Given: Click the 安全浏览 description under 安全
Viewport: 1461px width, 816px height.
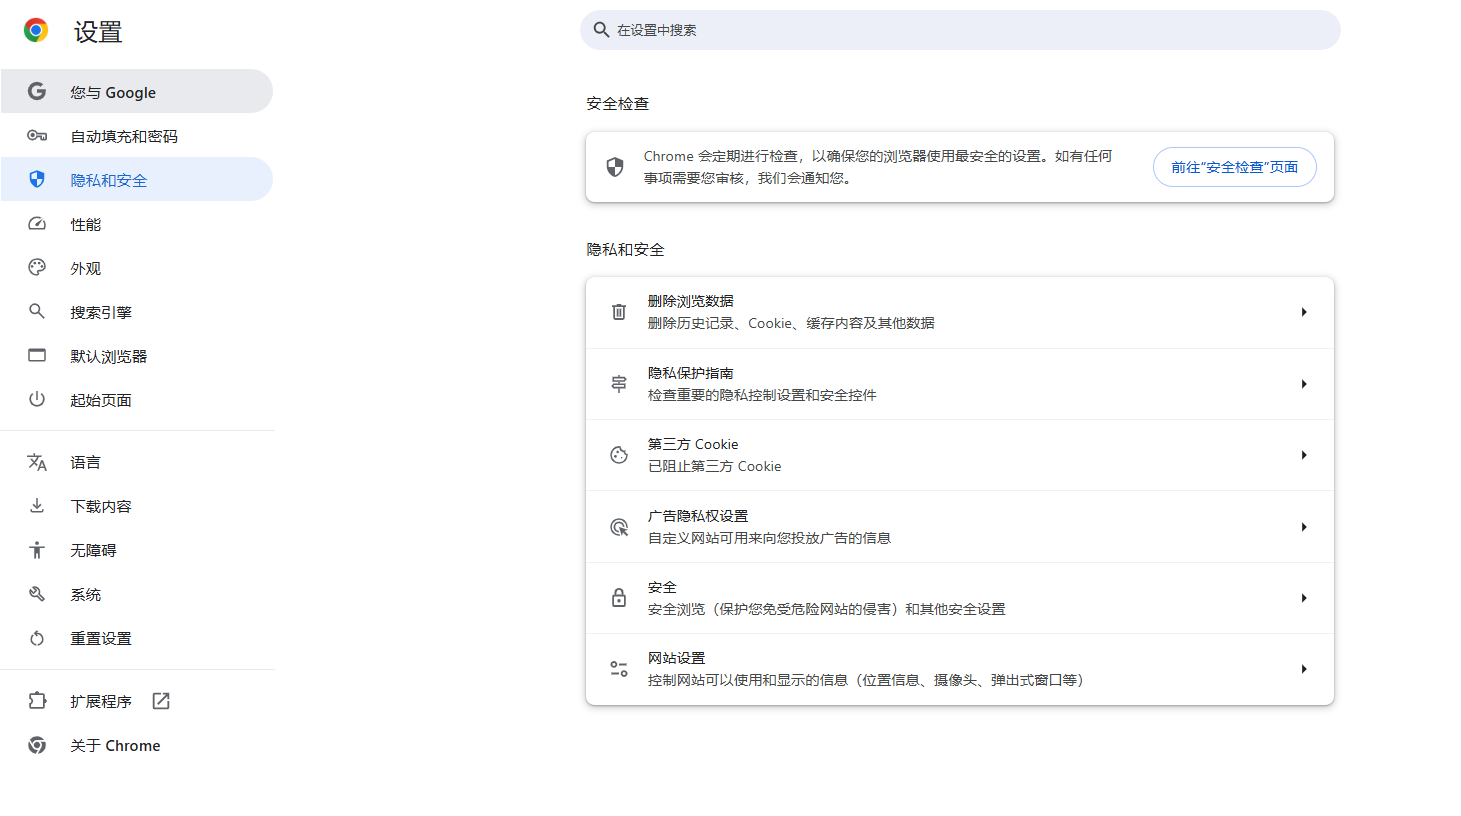Looking at the screenshot, I should [x=827, y=609].
